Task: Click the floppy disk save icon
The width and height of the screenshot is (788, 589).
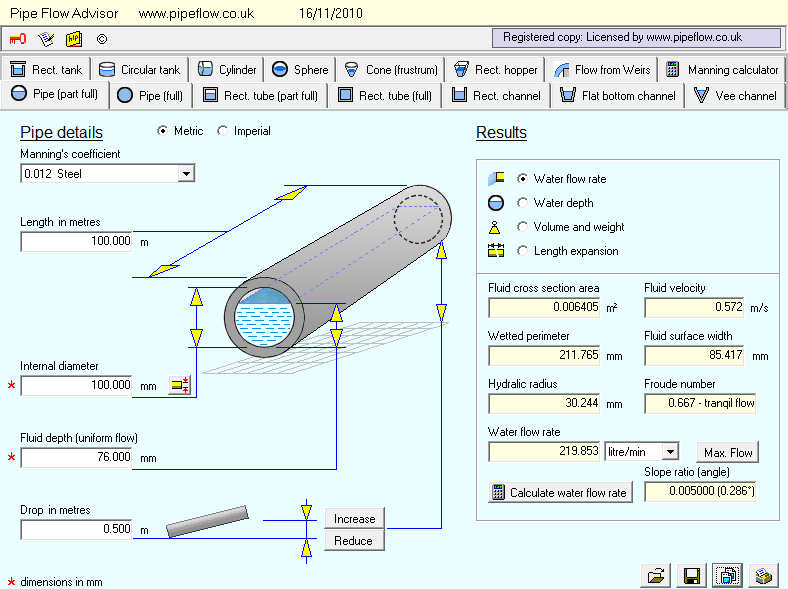Action: coord(691,575)
